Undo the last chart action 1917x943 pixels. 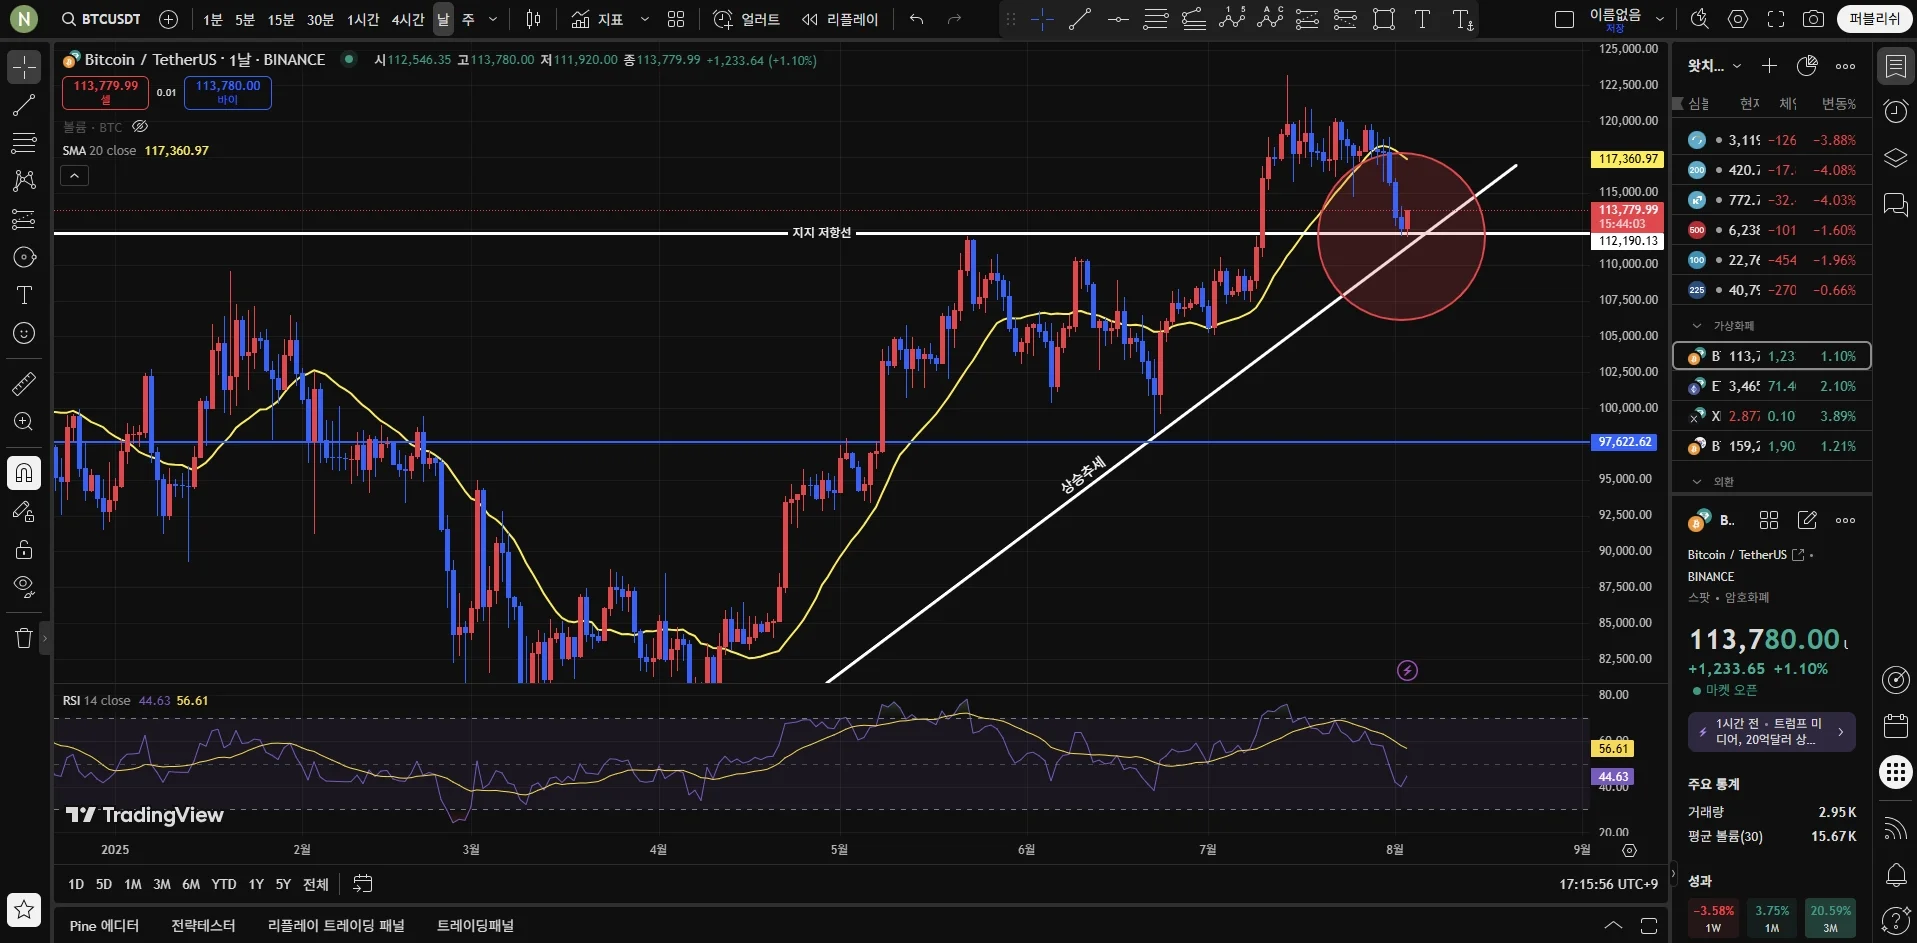tap(916, 19)
